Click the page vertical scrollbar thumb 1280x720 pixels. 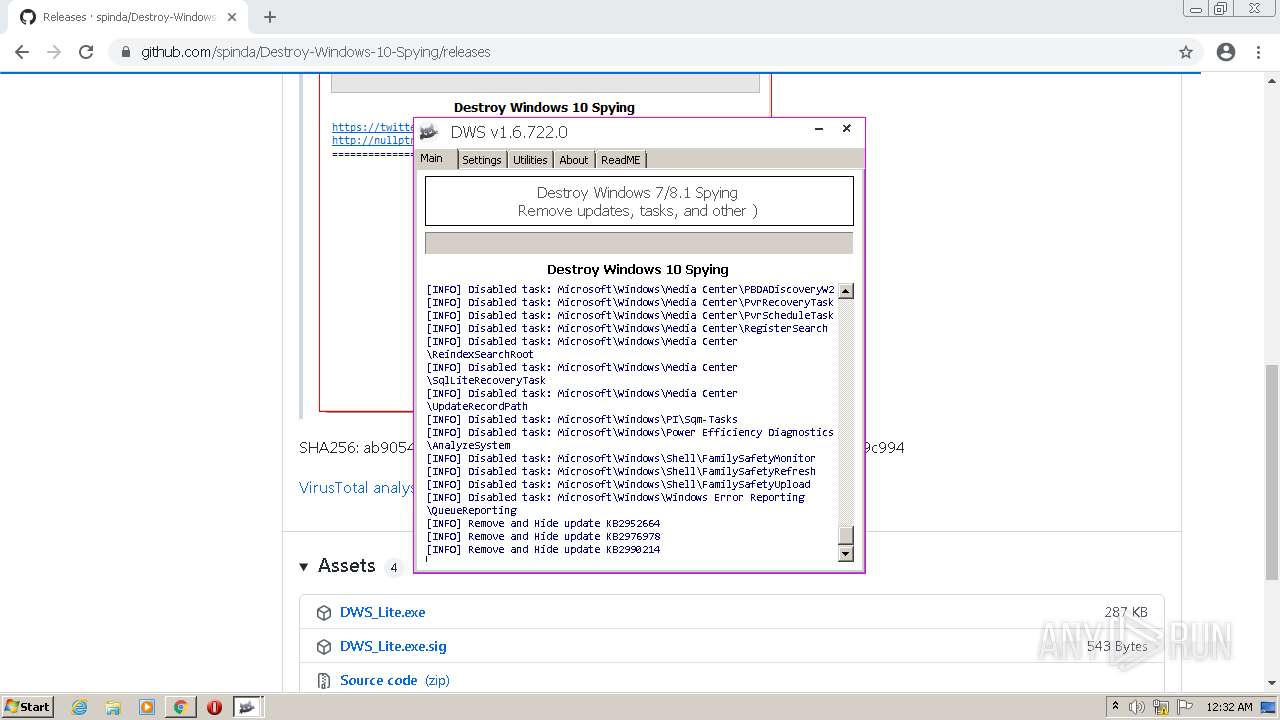[1271, 472]
